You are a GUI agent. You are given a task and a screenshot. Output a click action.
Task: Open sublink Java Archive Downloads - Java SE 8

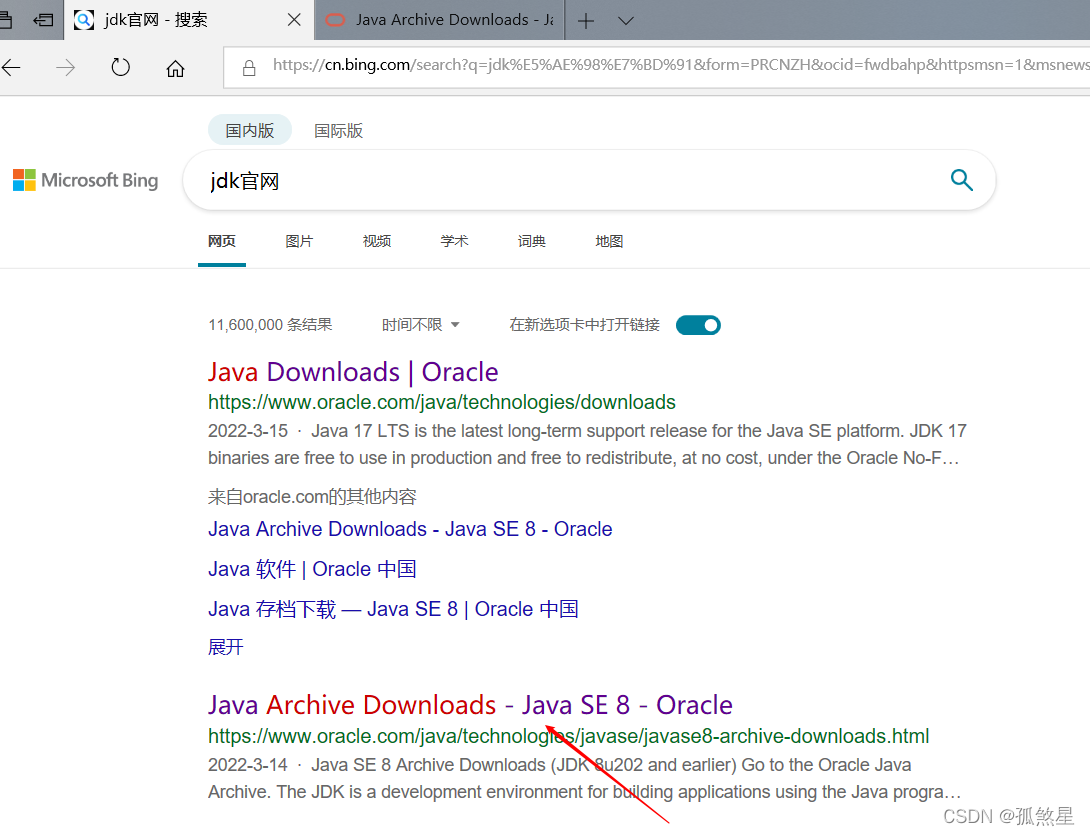(410, 529)
